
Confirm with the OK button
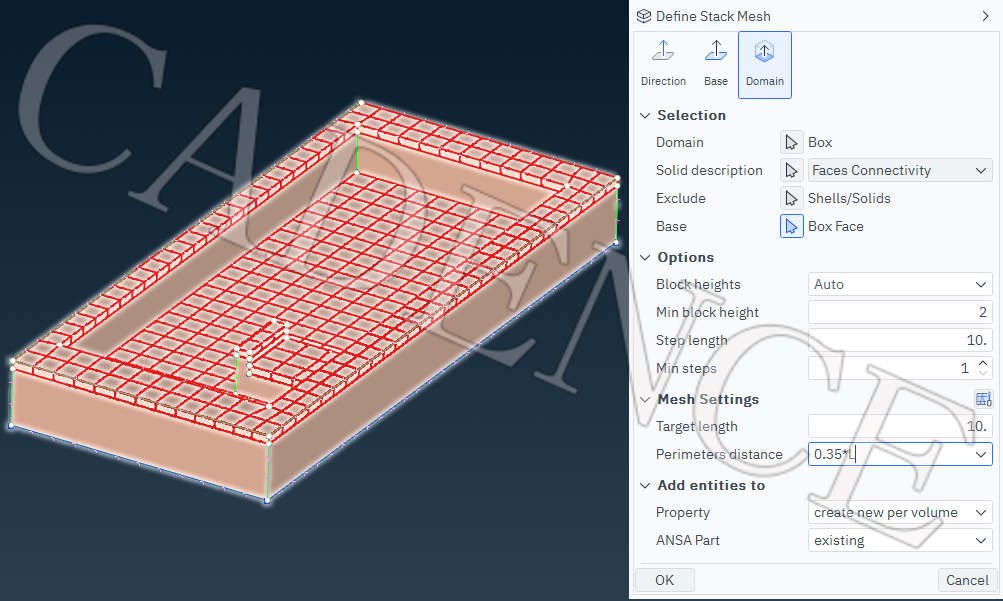pyautogui.click(x=665, y=580)
